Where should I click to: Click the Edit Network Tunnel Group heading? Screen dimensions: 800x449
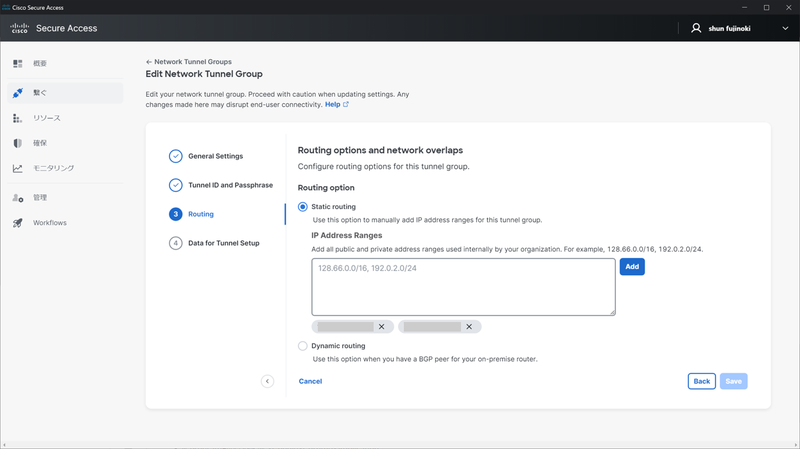(x=204, y=74)
